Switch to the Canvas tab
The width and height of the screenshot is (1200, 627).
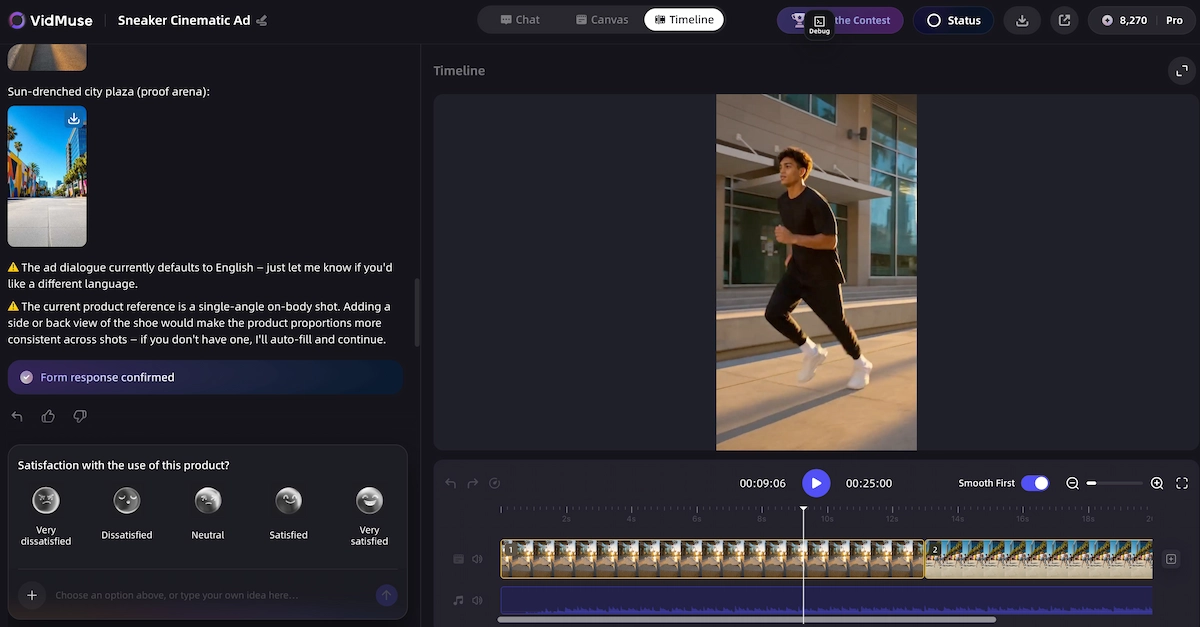tap(602, 19)
